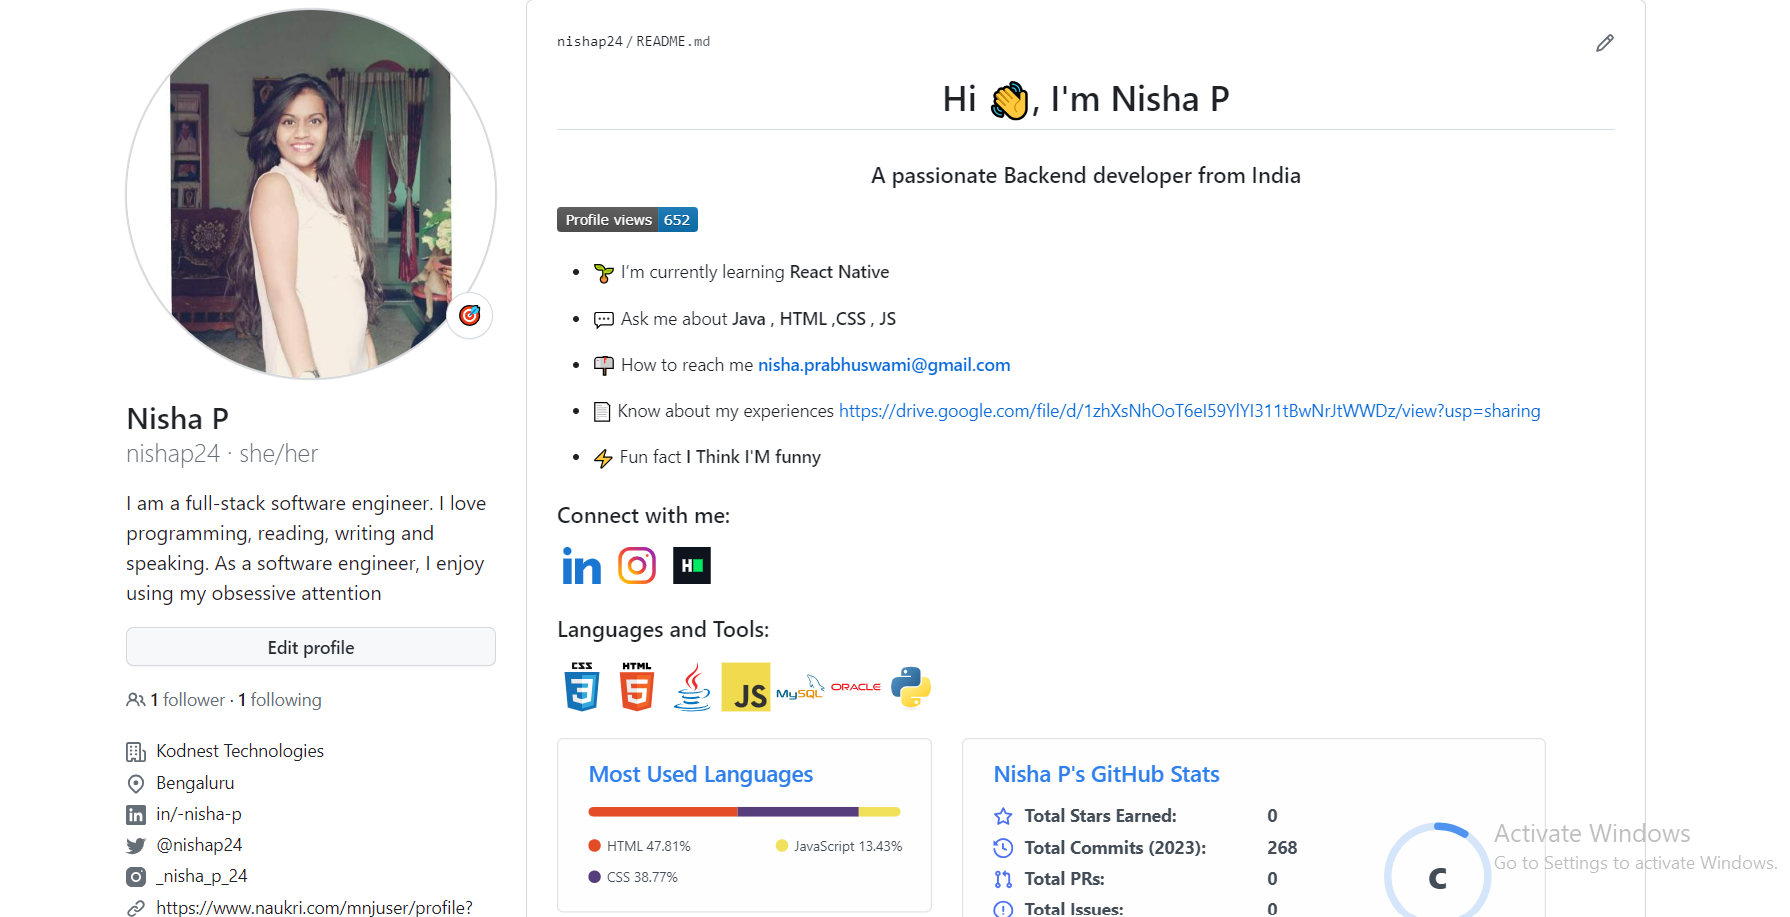
Task: Click the Nisha P profile name heading
Action: tap(178, 418)
